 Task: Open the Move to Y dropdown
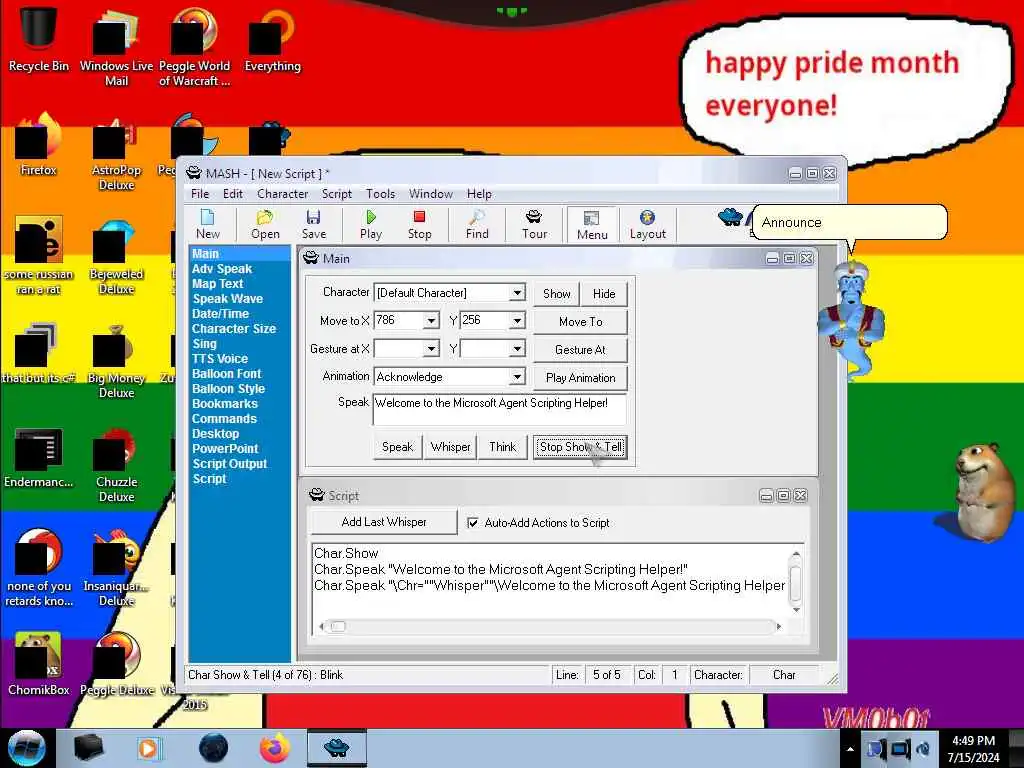[517, 321]
